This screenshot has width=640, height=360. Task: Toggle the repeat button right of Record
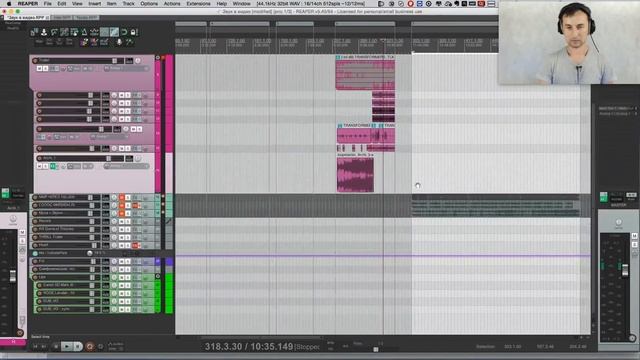coord(100,347)
